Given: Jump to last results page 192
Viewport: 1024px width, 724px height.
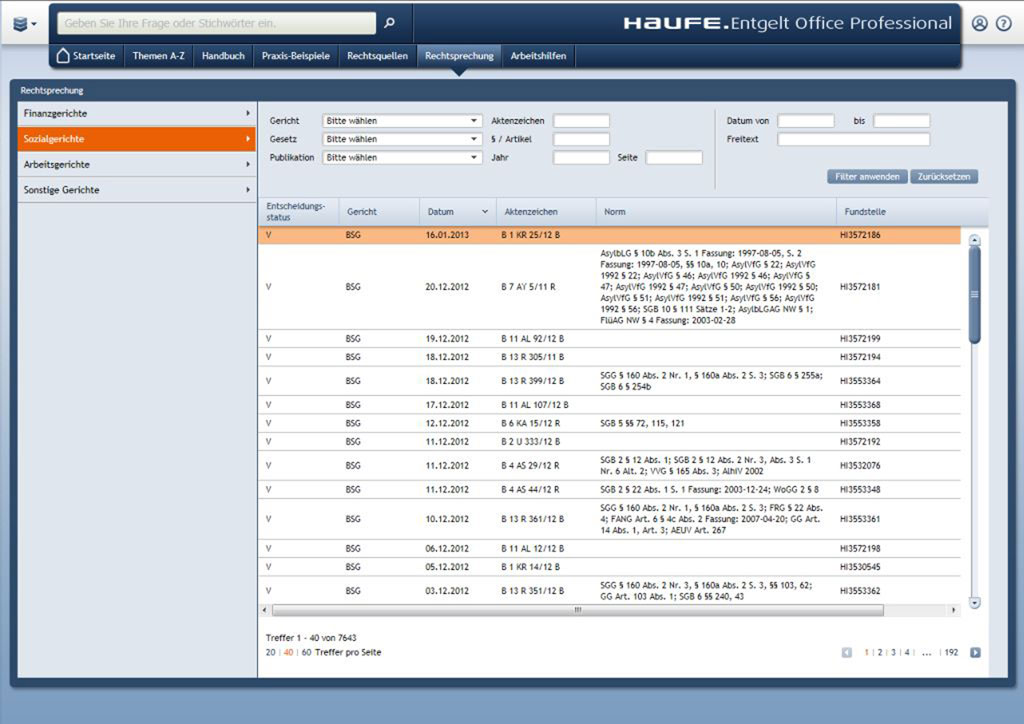Looking at the screenshot, I should point(952,652).
